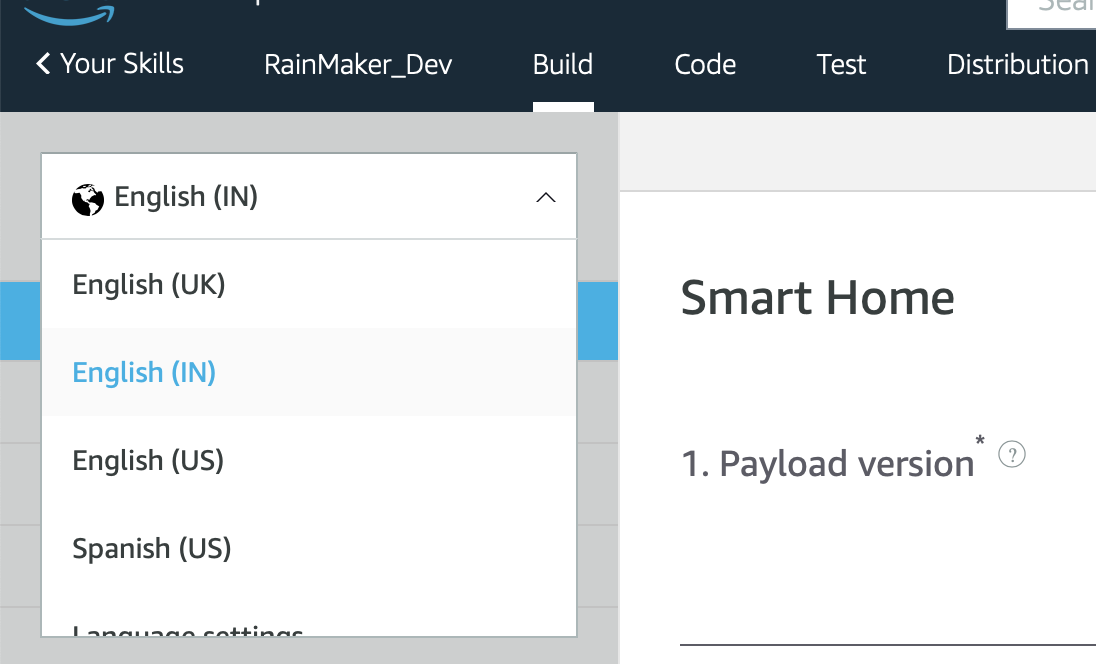Screen dimensions: 1096x664
Task: Open the RainMaker_Dev skill name
Action: point(358,65)
